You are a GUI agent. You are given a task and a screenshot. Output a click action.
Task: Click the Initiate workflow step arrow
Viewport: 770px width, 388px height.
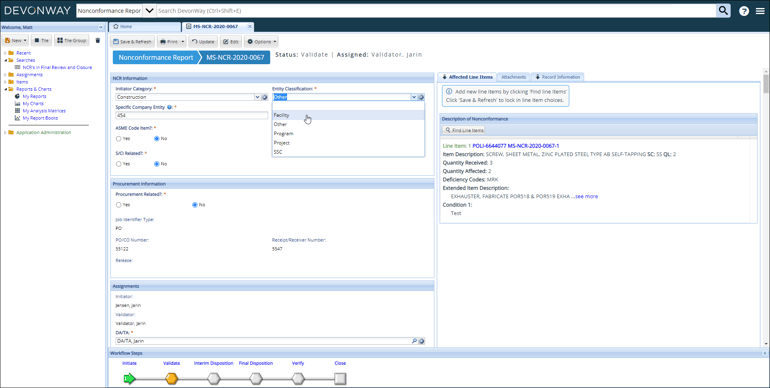tap(129, 379)
